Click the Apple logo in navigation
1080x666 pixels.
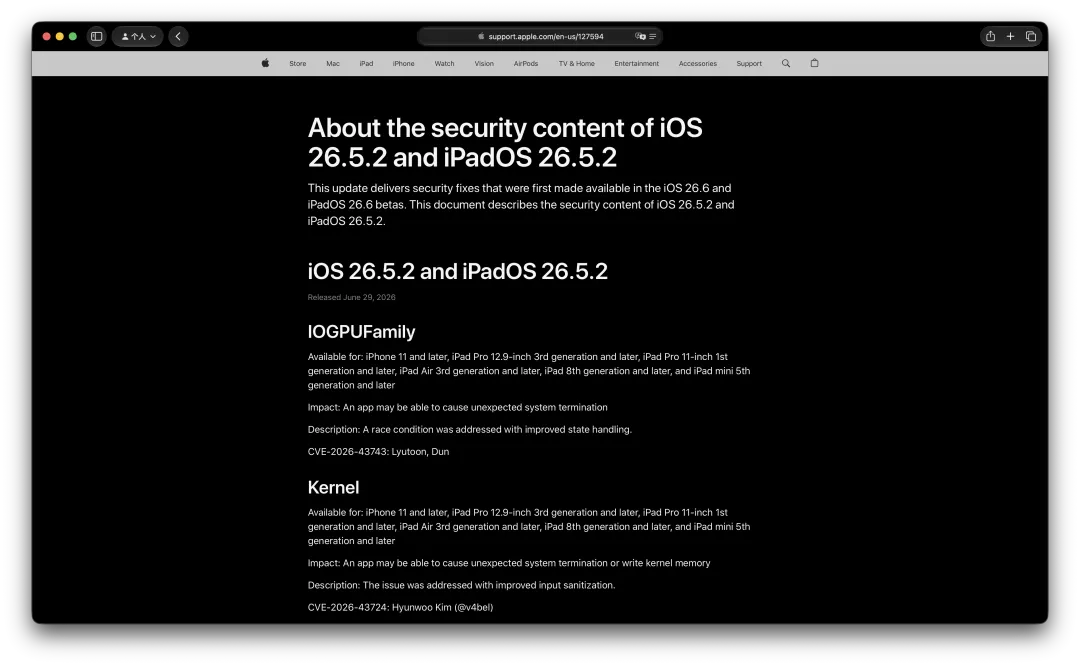point(266,63)
